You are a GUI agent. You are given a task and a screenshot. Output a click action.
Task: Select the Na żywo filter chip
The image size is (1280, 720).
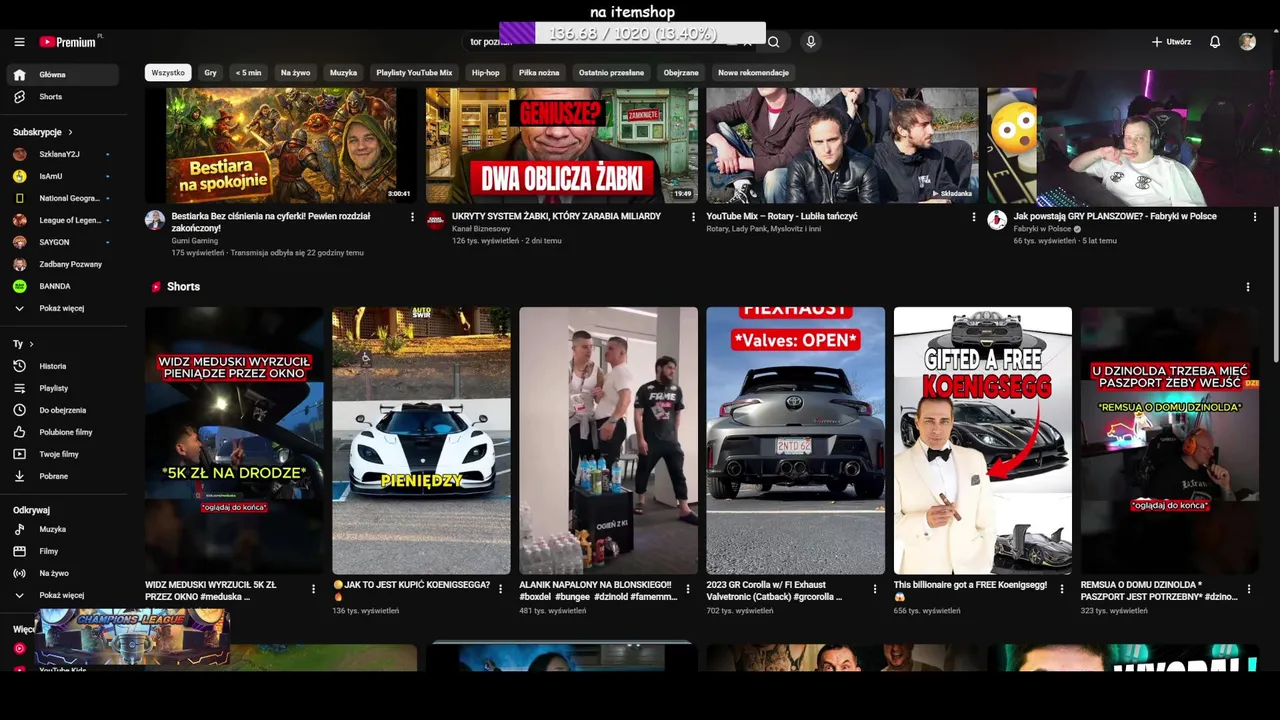point(295,73)
